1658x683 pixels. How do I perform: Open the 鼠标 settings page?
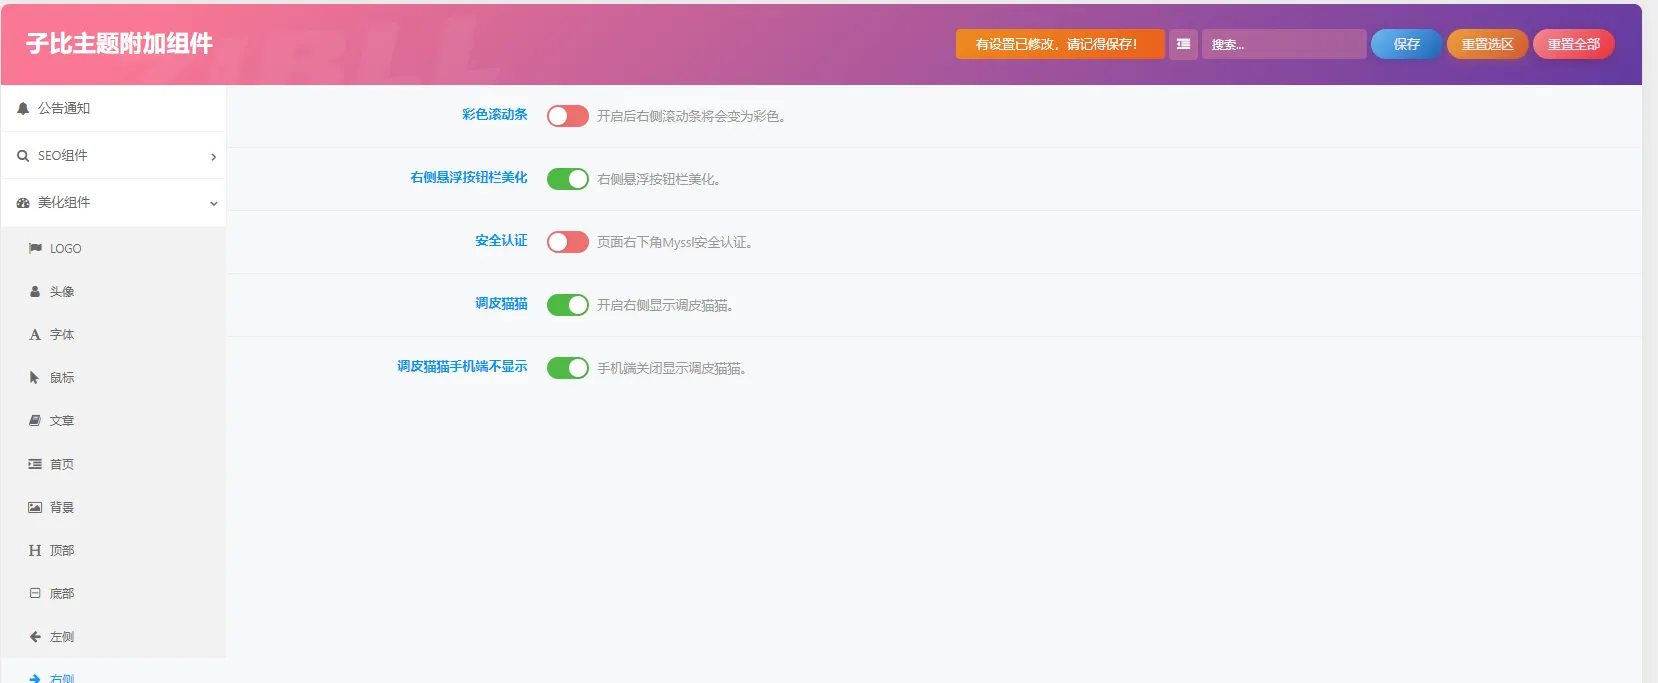pos(113,377)
